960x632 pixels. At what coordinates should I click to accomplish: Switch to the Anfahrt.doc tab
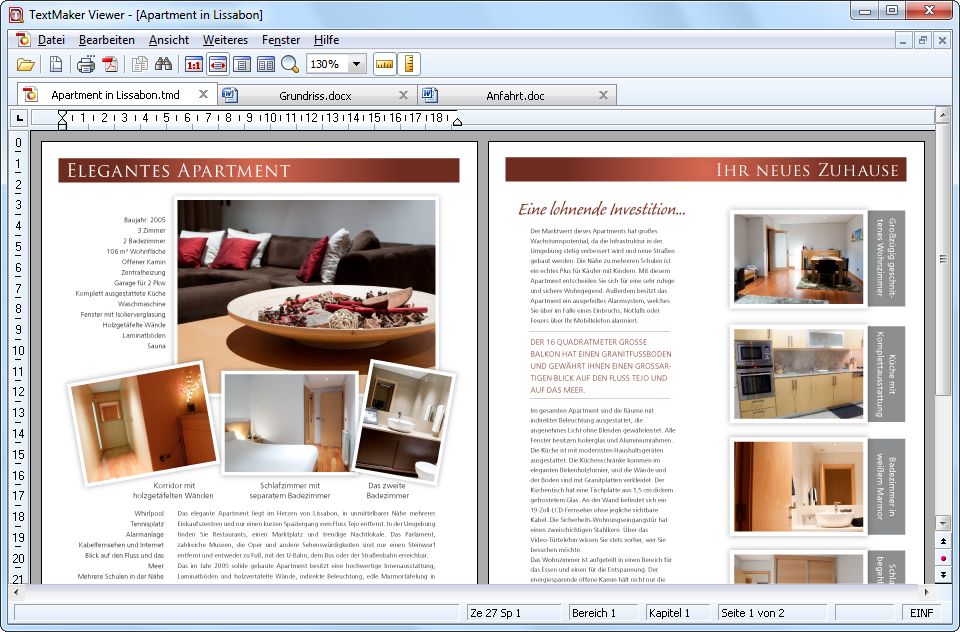(x=516, y=96)
